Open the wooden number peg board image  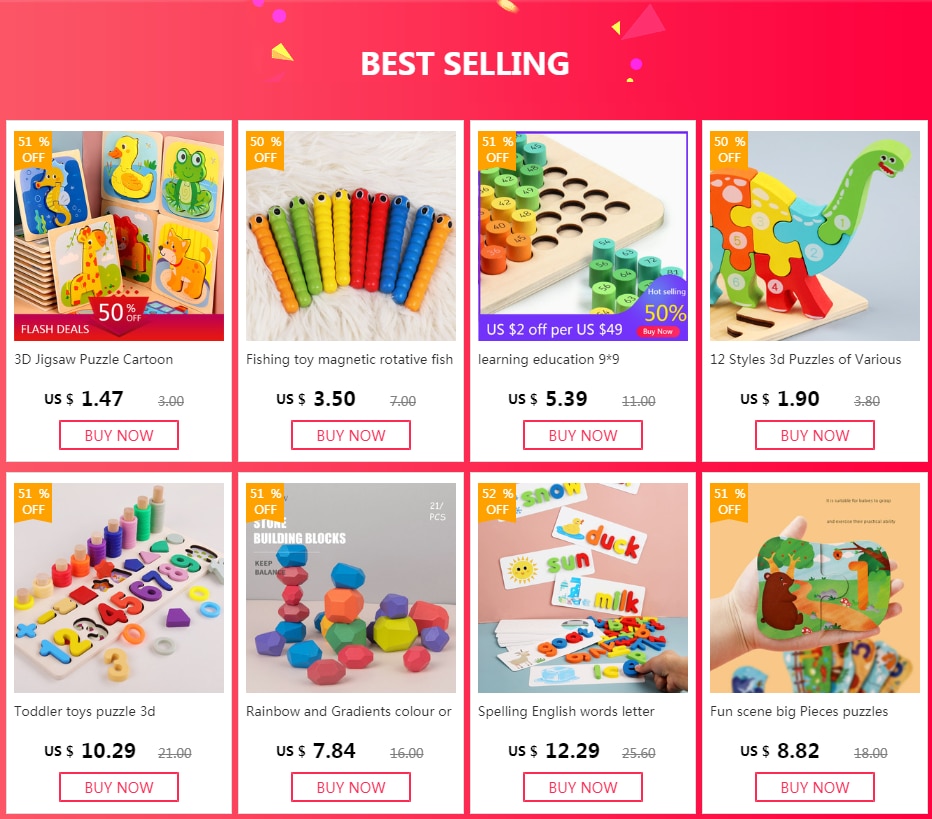[x=582, y=236]
